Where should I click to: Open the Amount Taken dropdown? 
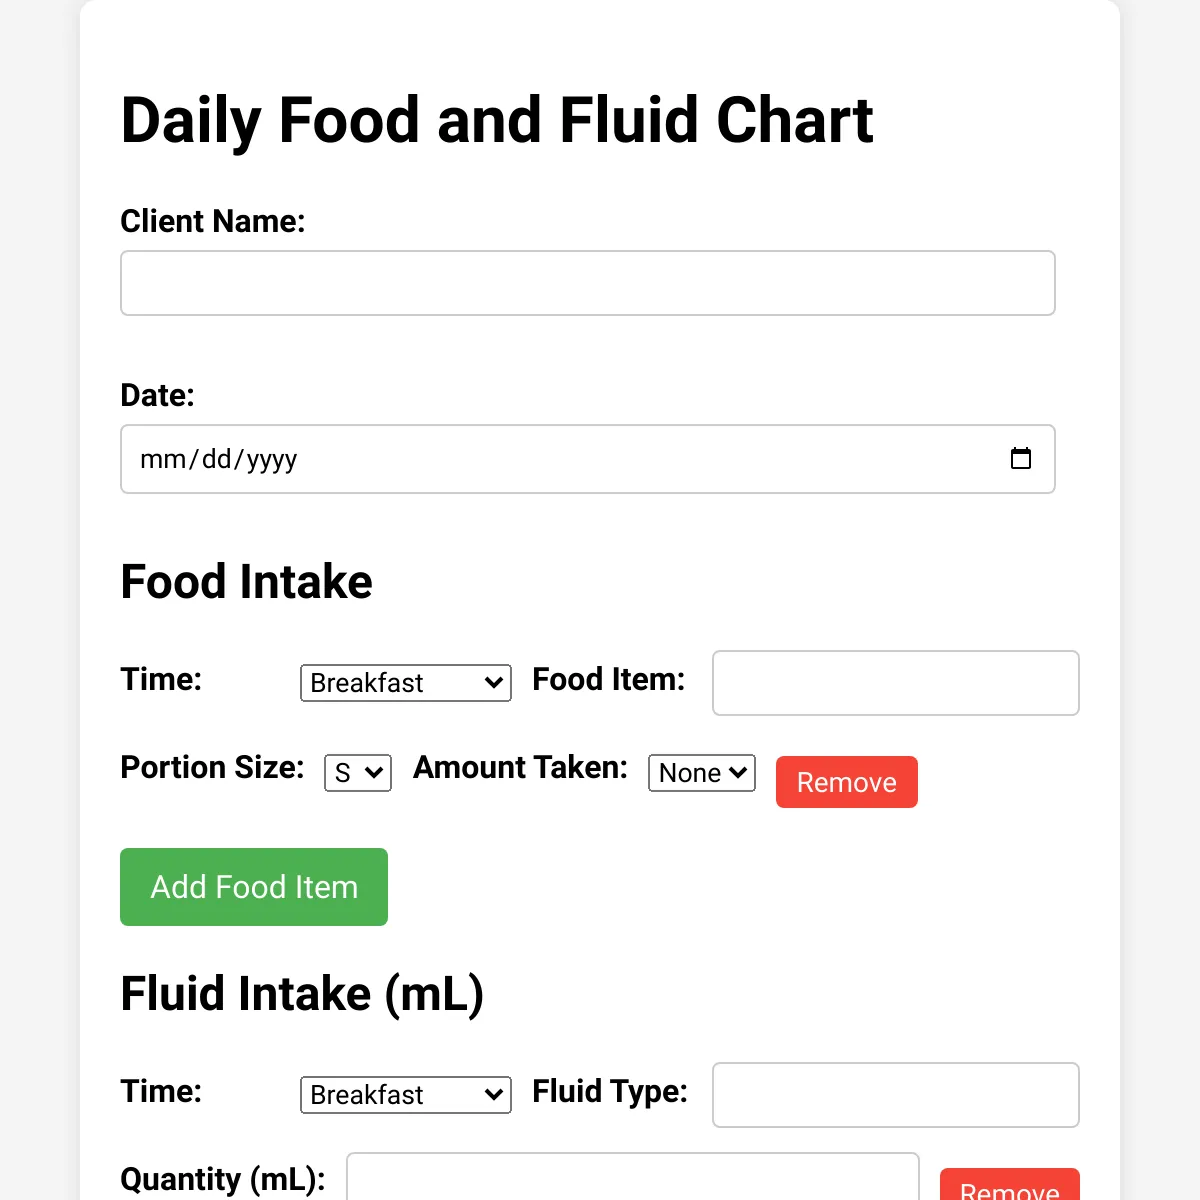click(702, 773)
